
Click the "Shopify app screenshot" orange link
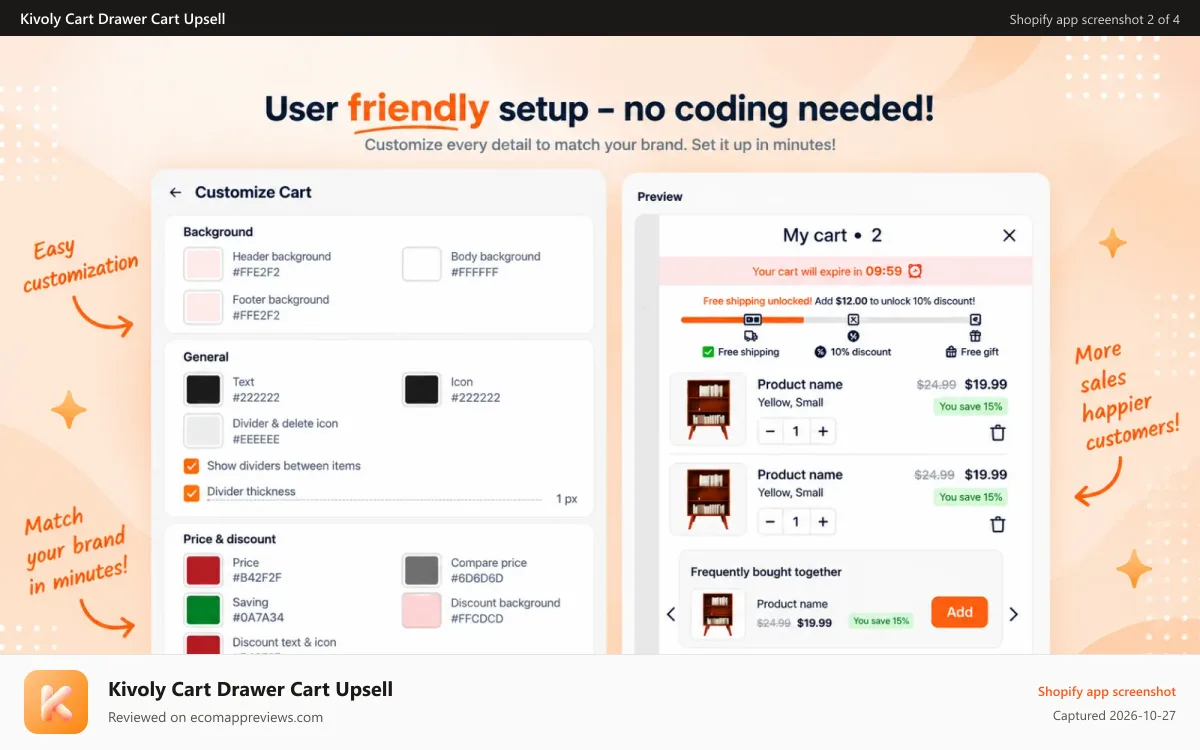click(1106, 692)
